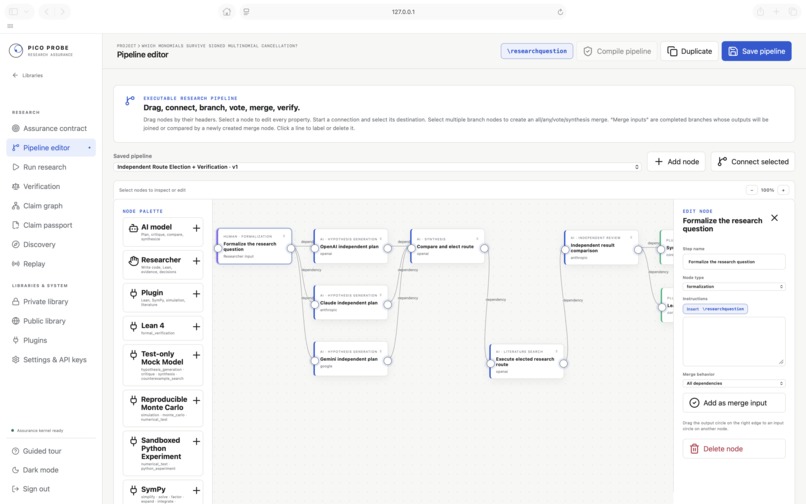Click output circle of Independent result comparison
The image size is (806, 504).
[638, 249]
